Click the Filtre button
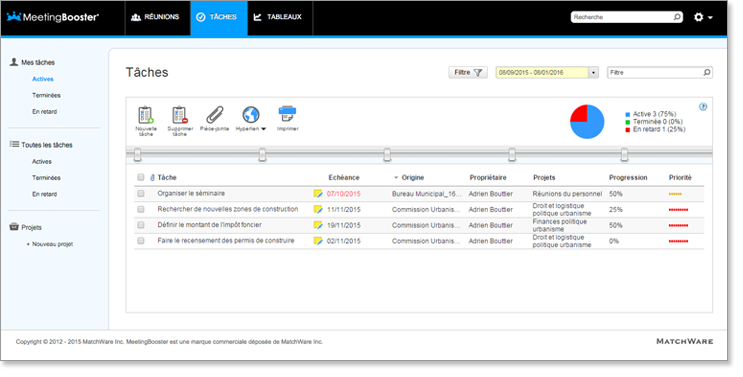The image size is (743, 377). (x=468, y=72)
